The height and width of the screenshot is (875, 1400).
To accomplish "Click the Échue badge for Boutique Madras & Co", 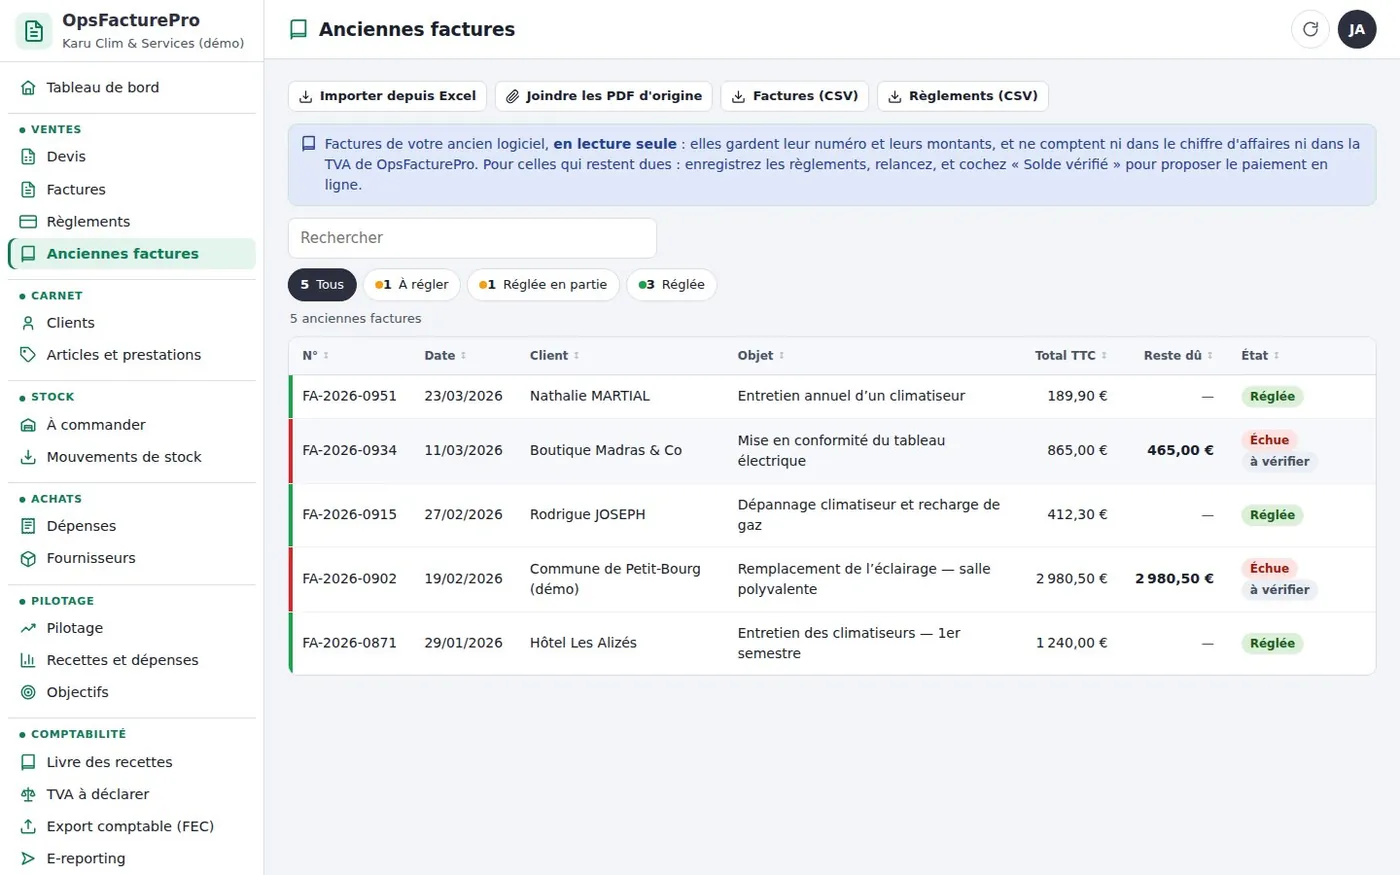I will (1269, 440).
